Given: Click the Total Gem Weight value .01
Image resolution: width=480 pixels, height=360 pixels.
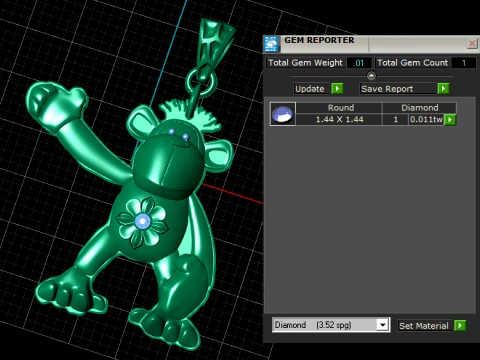Looking at the screenshot, I should [x=359, y=63].
